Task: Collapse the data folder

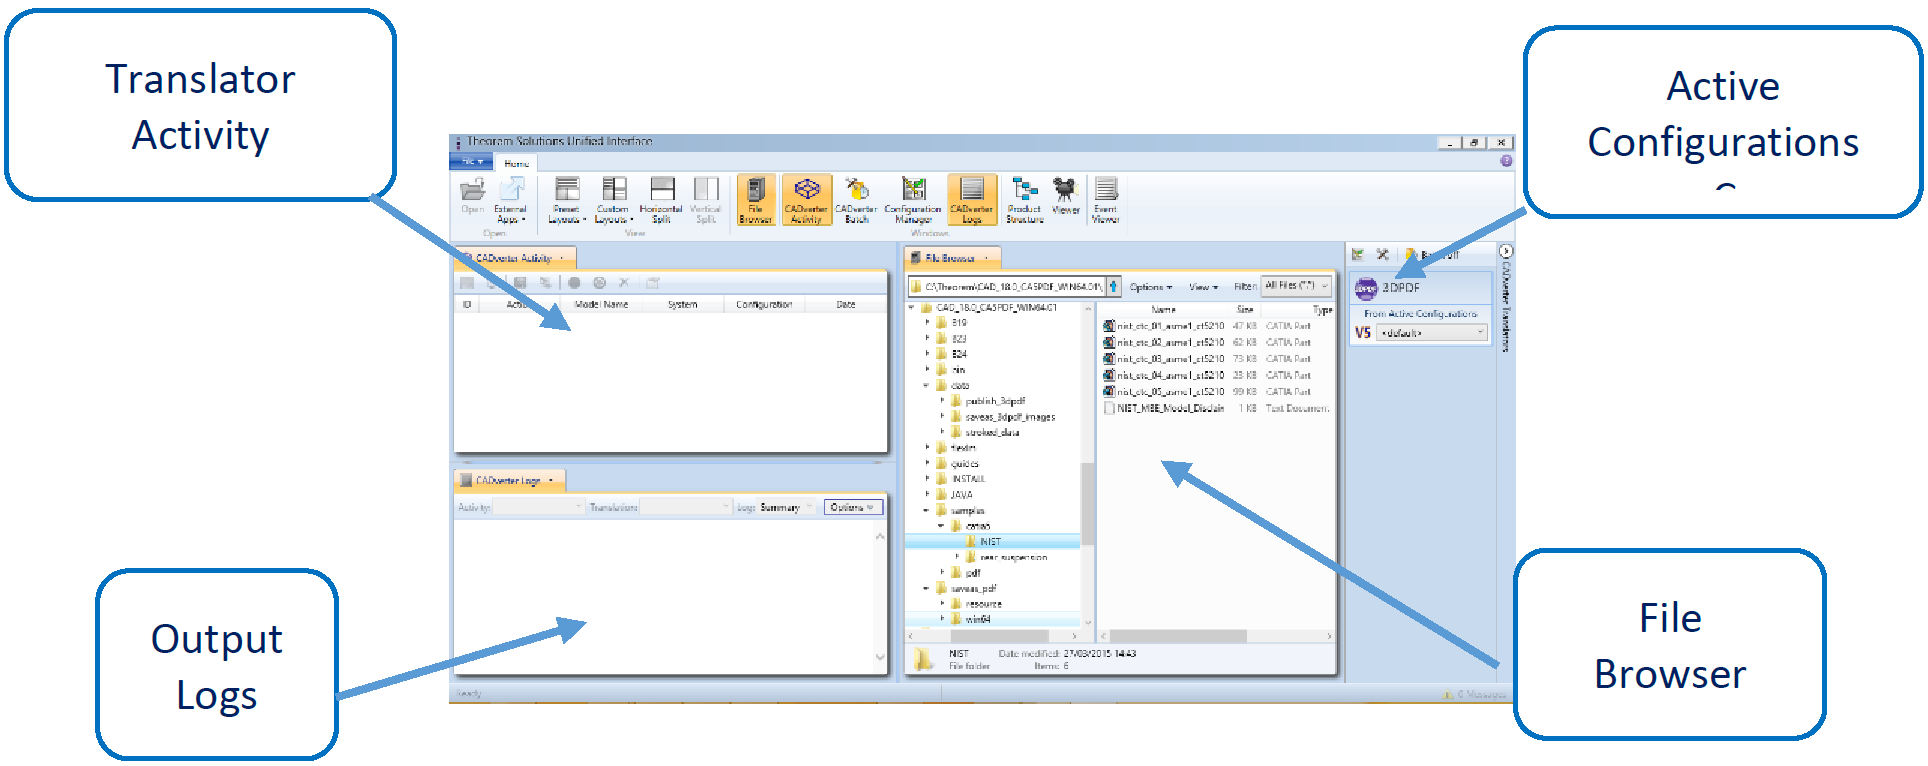Action: click(x=927, y=385)
